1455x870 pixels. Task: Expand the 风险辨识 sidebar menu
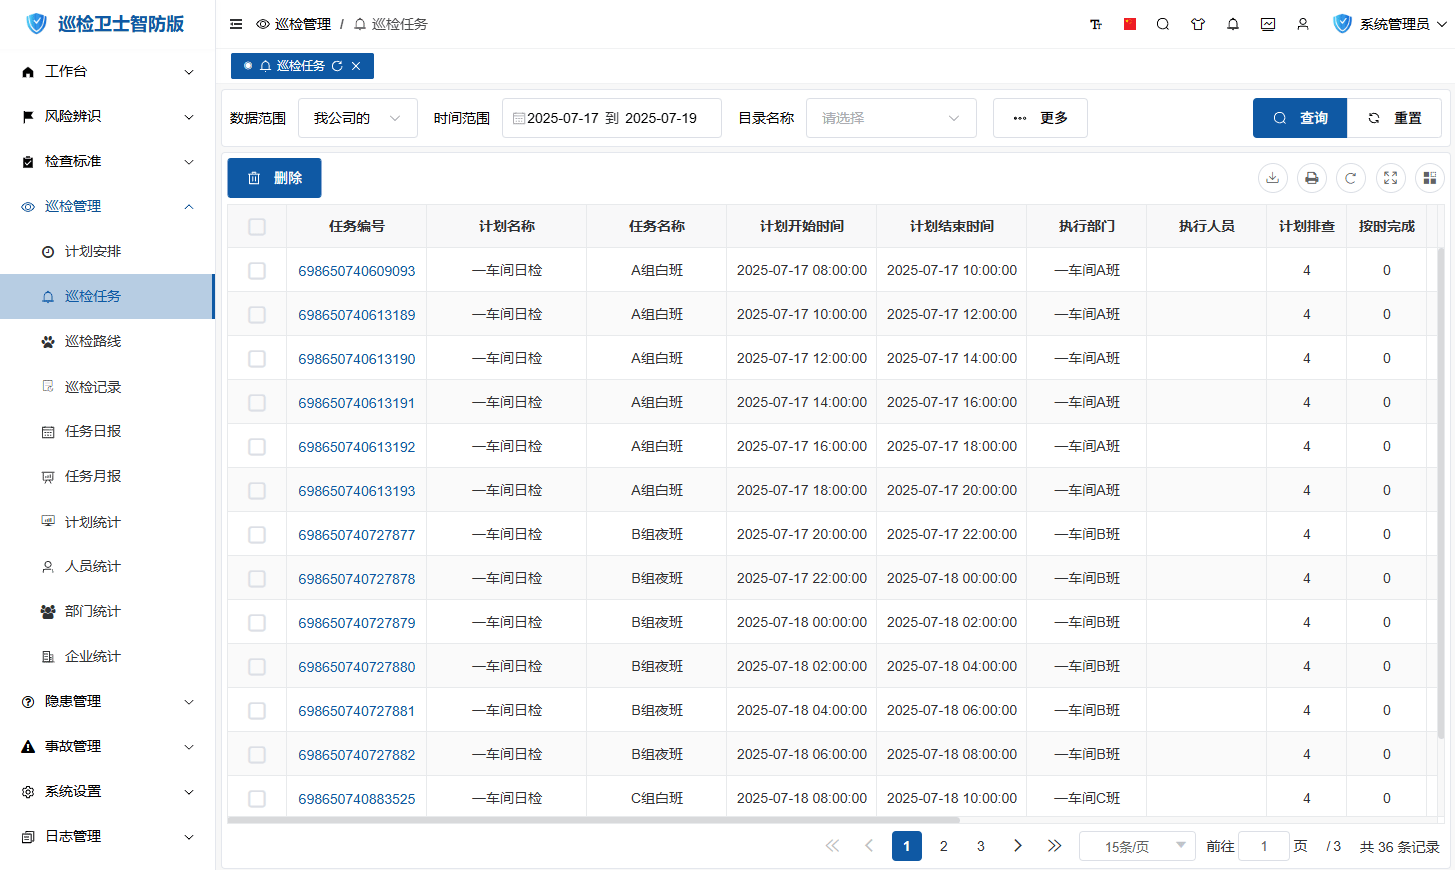[x=108, y=117]
